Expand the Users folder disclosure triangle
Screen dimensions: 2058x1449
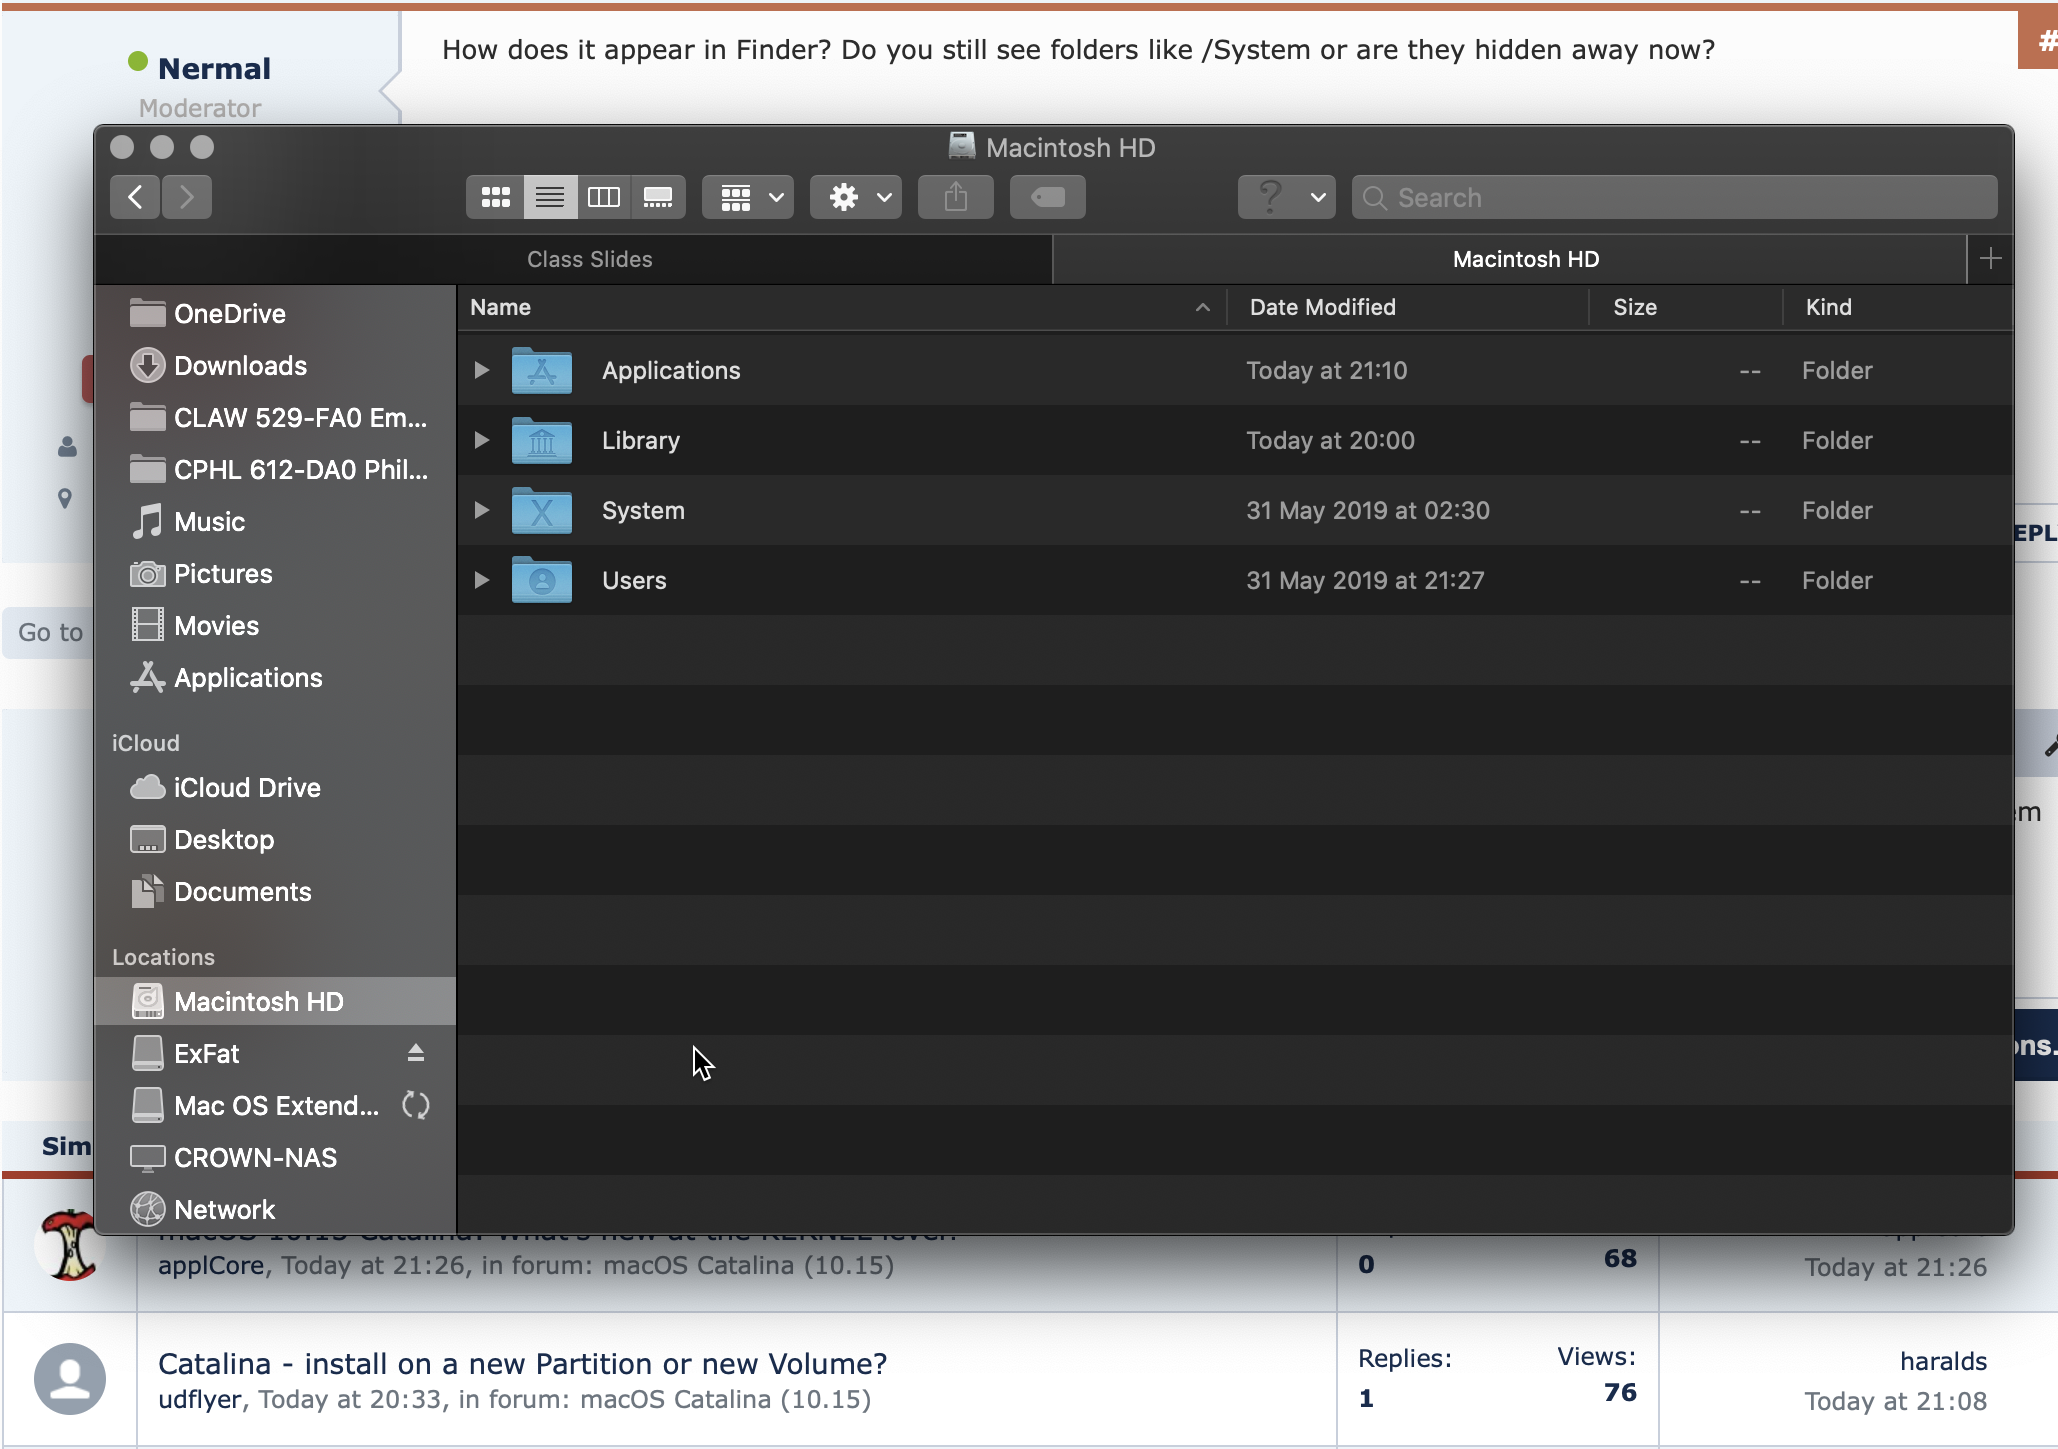pos(481,580)
